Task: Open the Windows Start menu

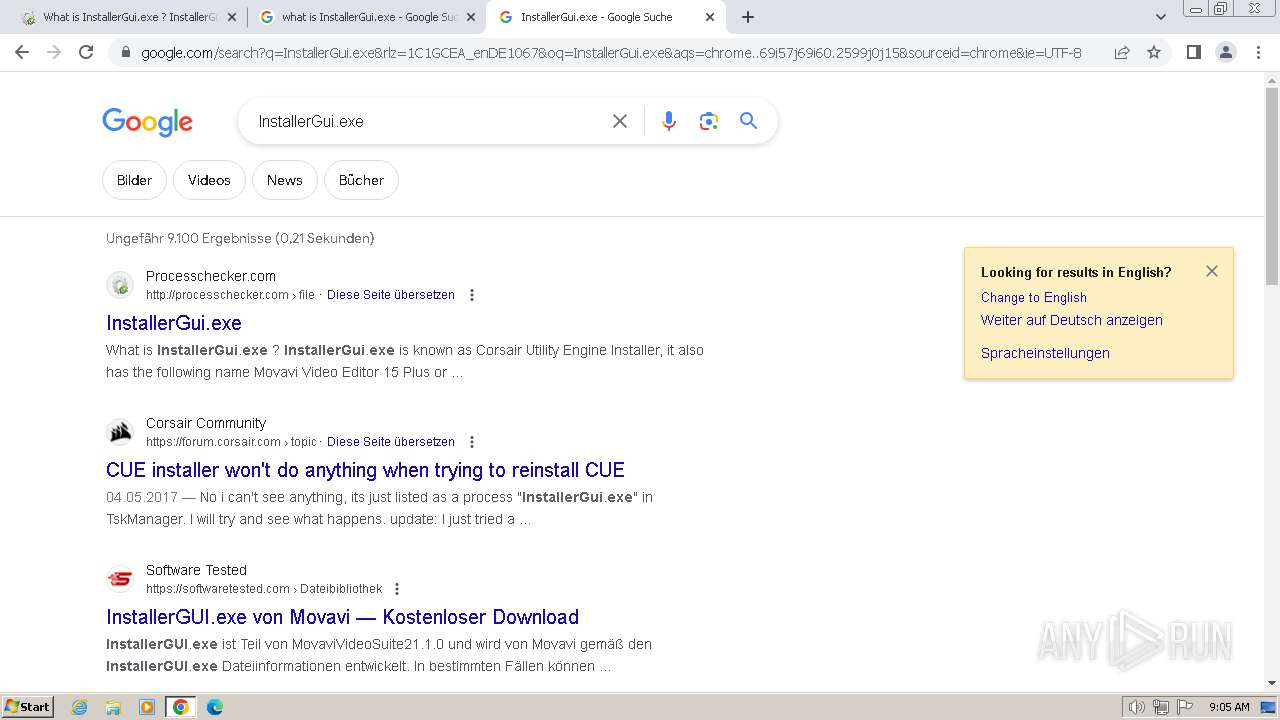Action: click(x=27, y=706)
